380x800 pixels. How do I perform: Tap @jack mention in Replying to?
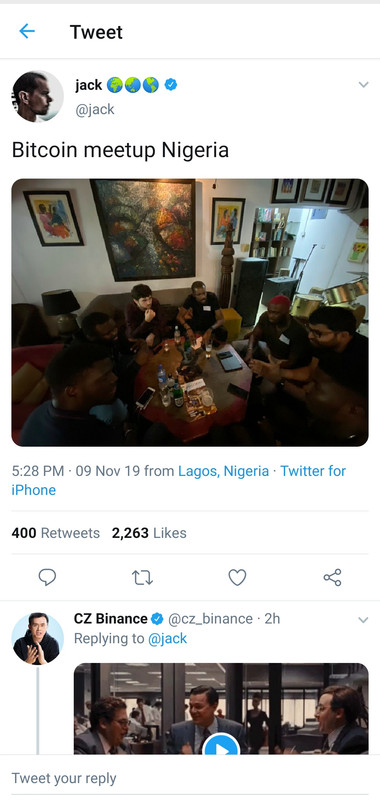pyautogui.click(x=167, y=638)
